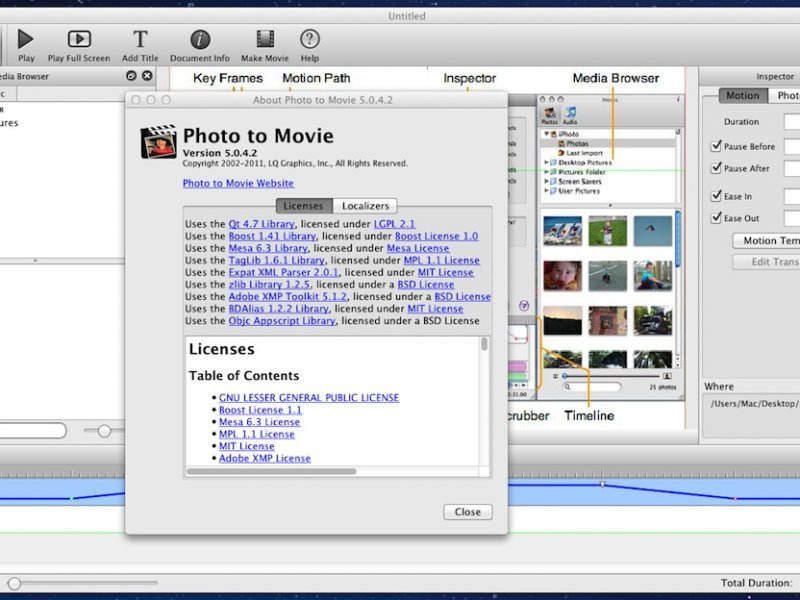Jump to Adobe XMP License section
This screenshot has width=800, height=600.
pyautogui.click(x=264, y=459)
